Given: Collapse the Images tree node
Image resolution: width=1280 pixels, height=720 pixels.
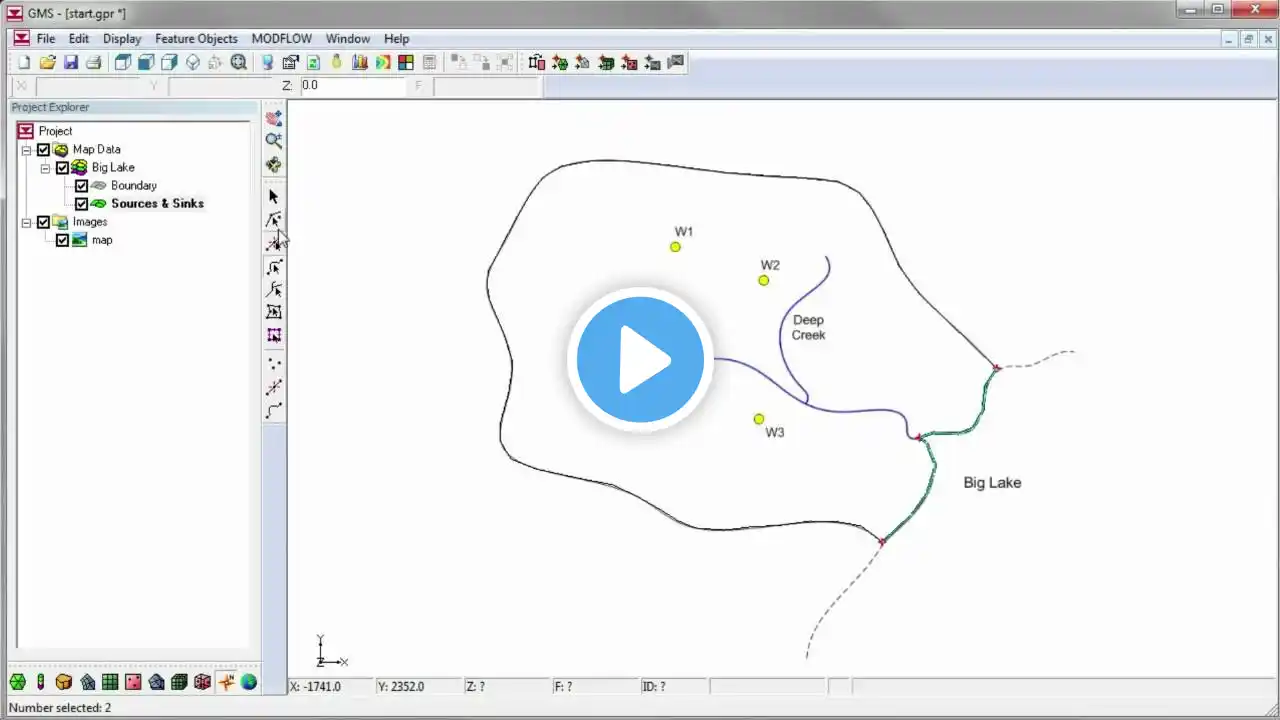Looking at the screenshot, I should click(26, 222).
